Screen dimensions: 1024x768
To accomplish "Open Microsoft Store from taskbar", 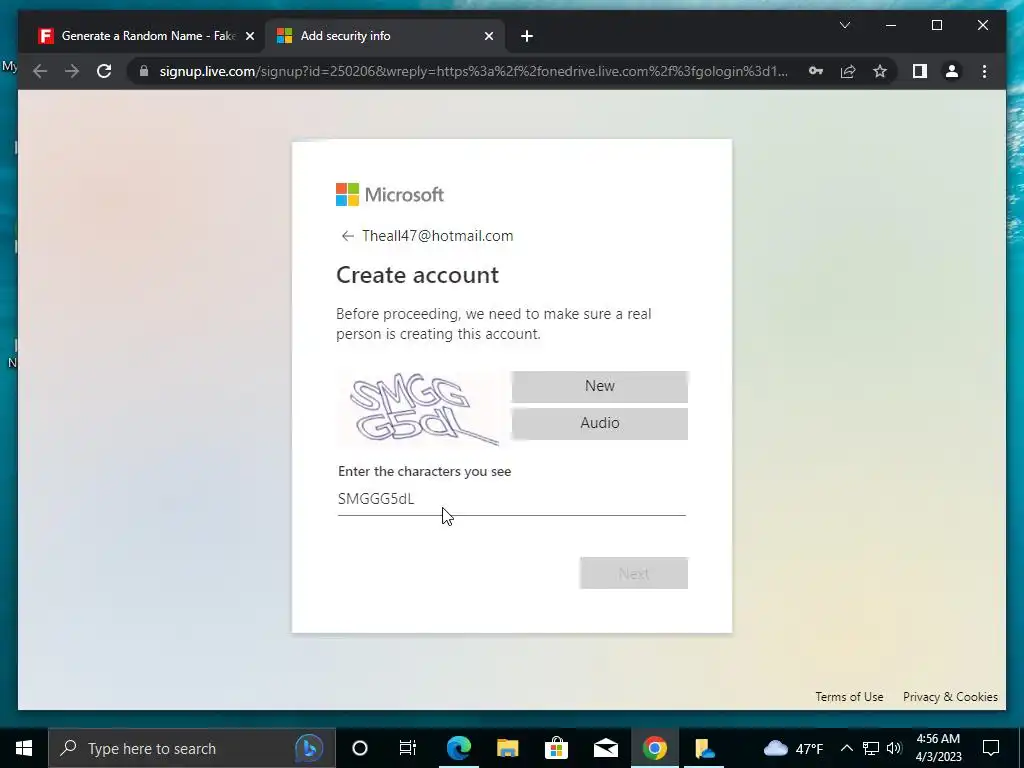I will click(x=556, y=748).
